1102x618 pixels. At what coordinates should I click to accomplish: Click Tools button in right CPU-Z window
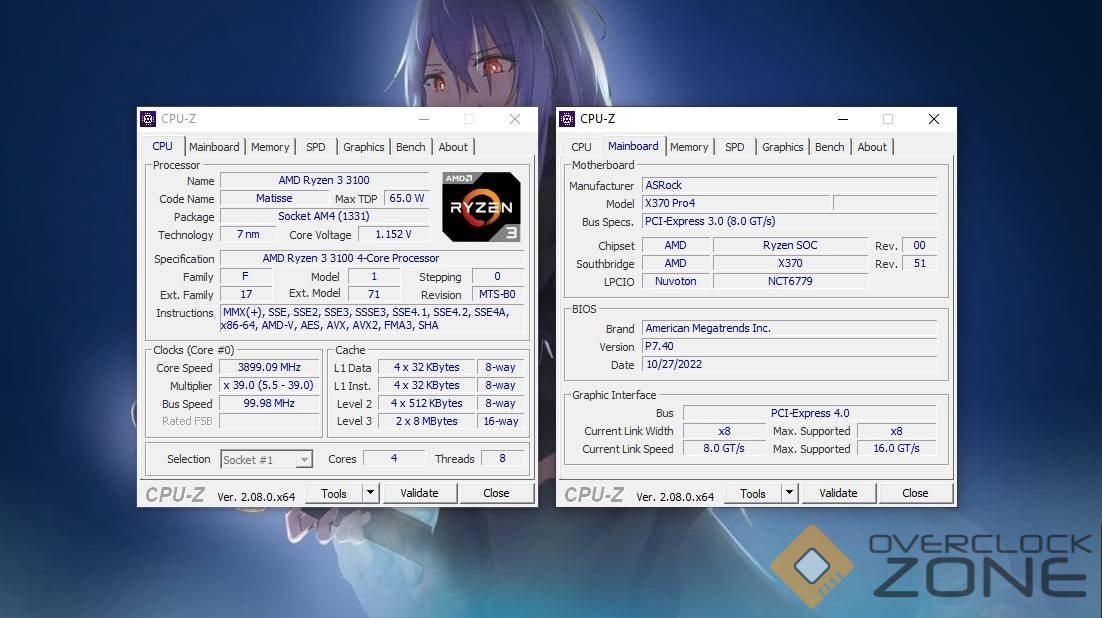click(x=753, y=494)
